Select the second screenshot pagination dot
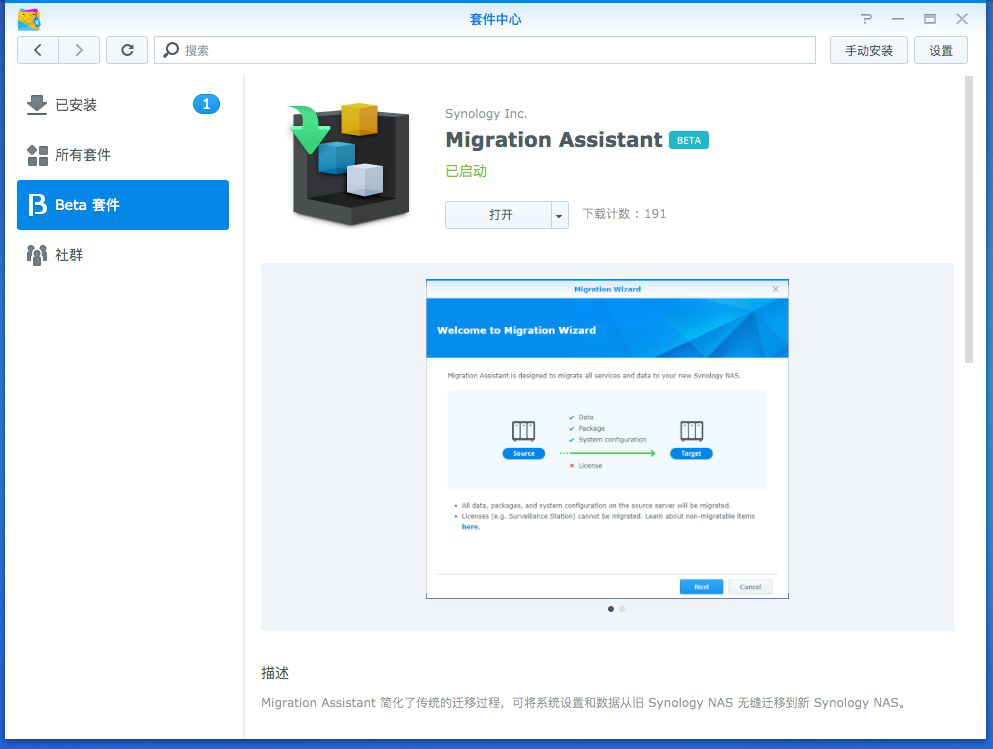 pyautogui.click(x=622, y=608)
